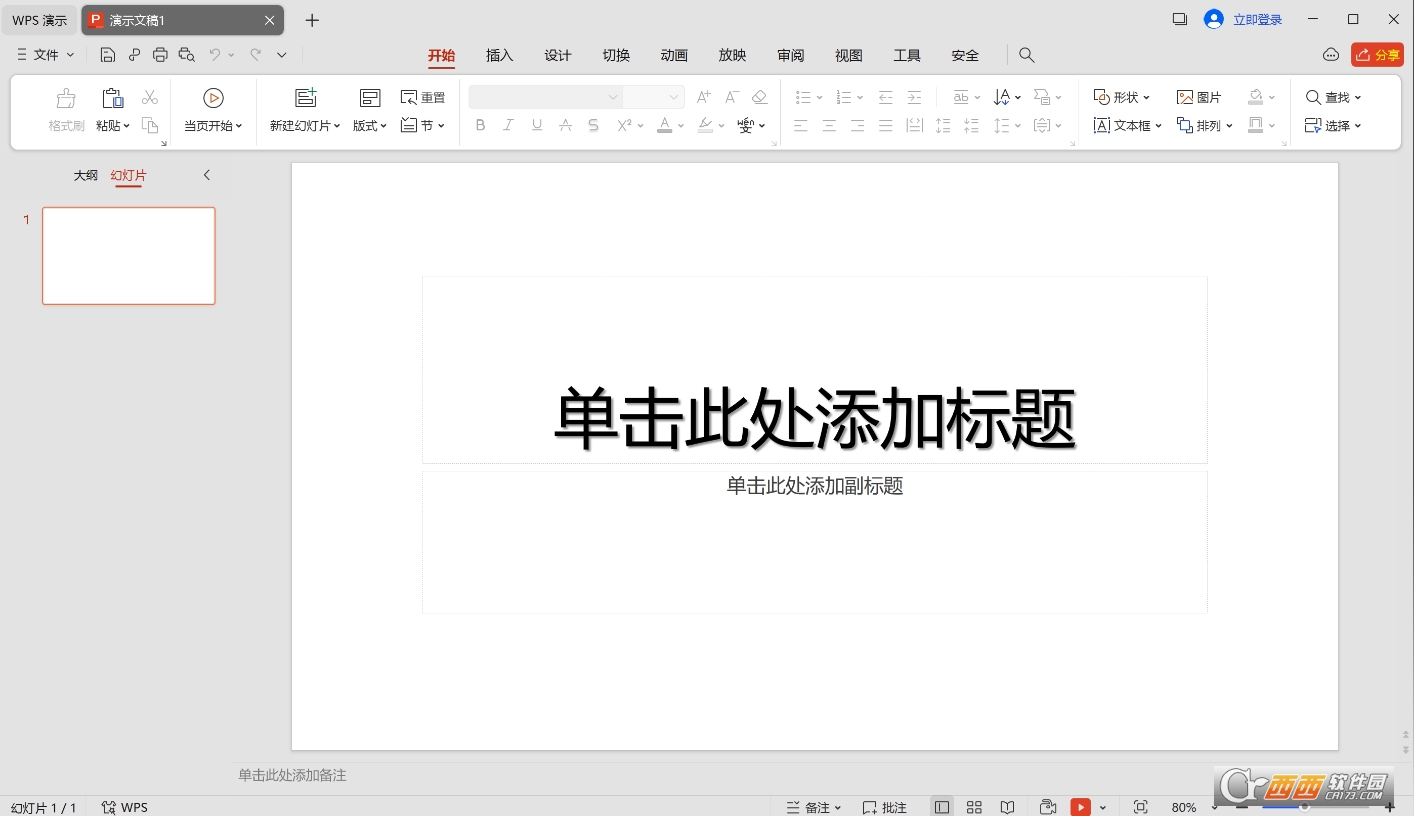The height and width of the screenshot is (816, 1414).
Task: Open the 文件 menu dropdown
Action: (46, 55)
